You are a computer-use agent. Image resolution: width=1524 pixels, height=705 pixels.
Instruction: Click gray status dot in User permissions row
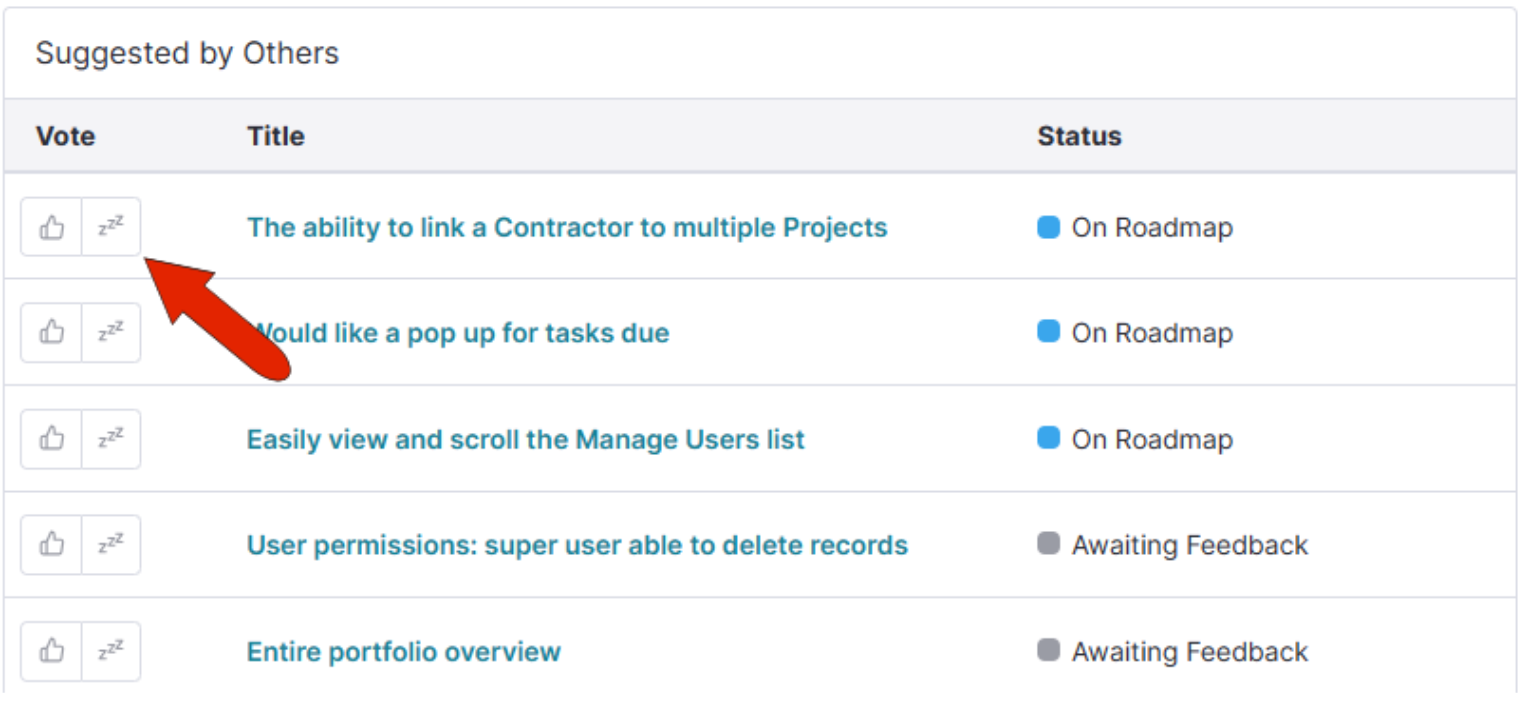[1048, 544]
